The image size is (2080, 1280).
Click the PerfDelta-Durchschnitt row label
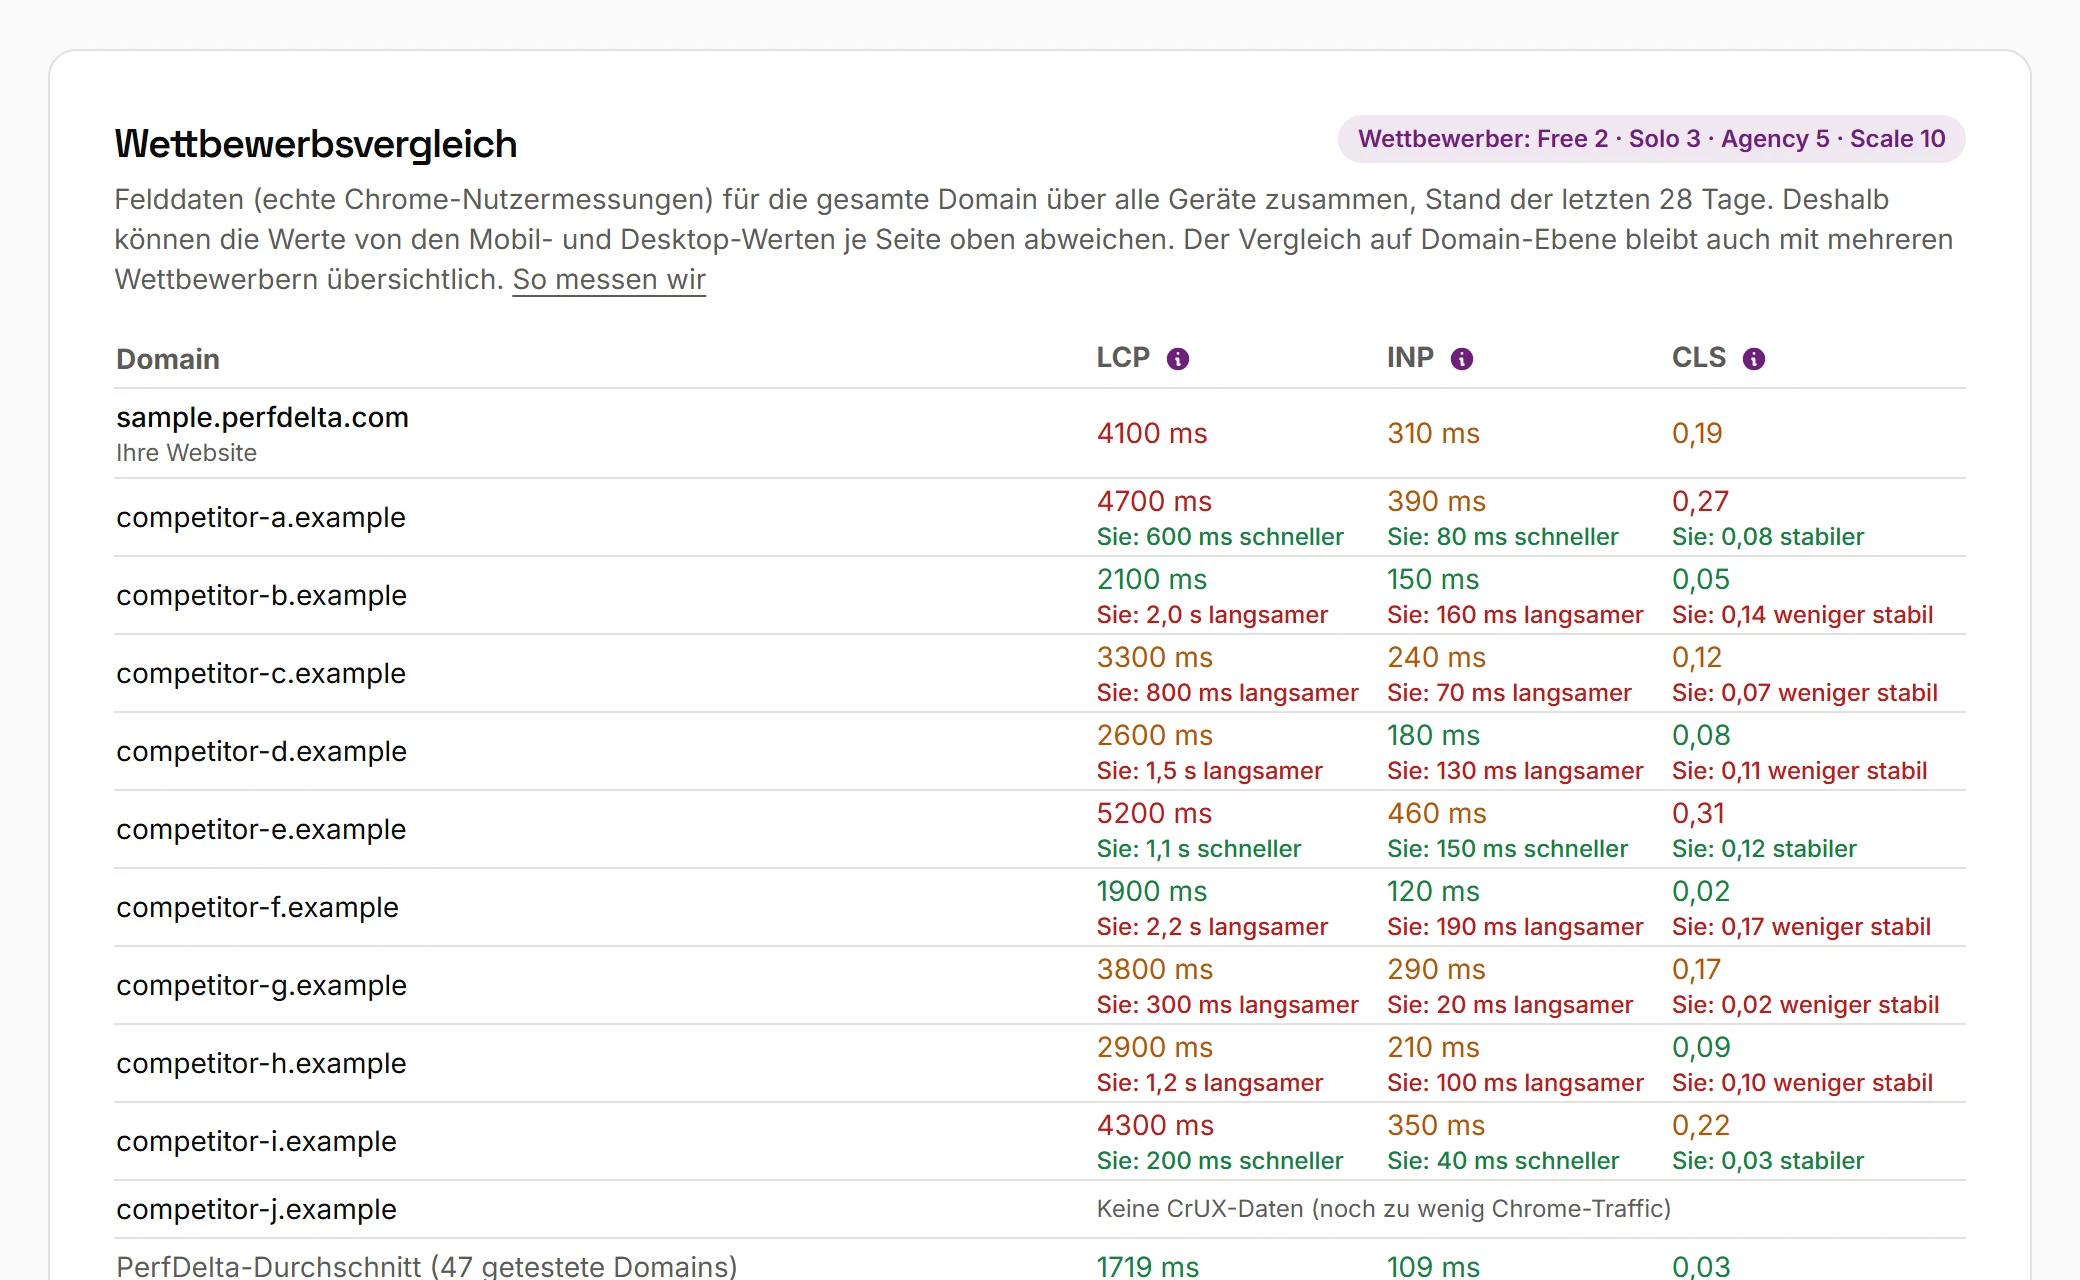click(x=427, y=1267)
